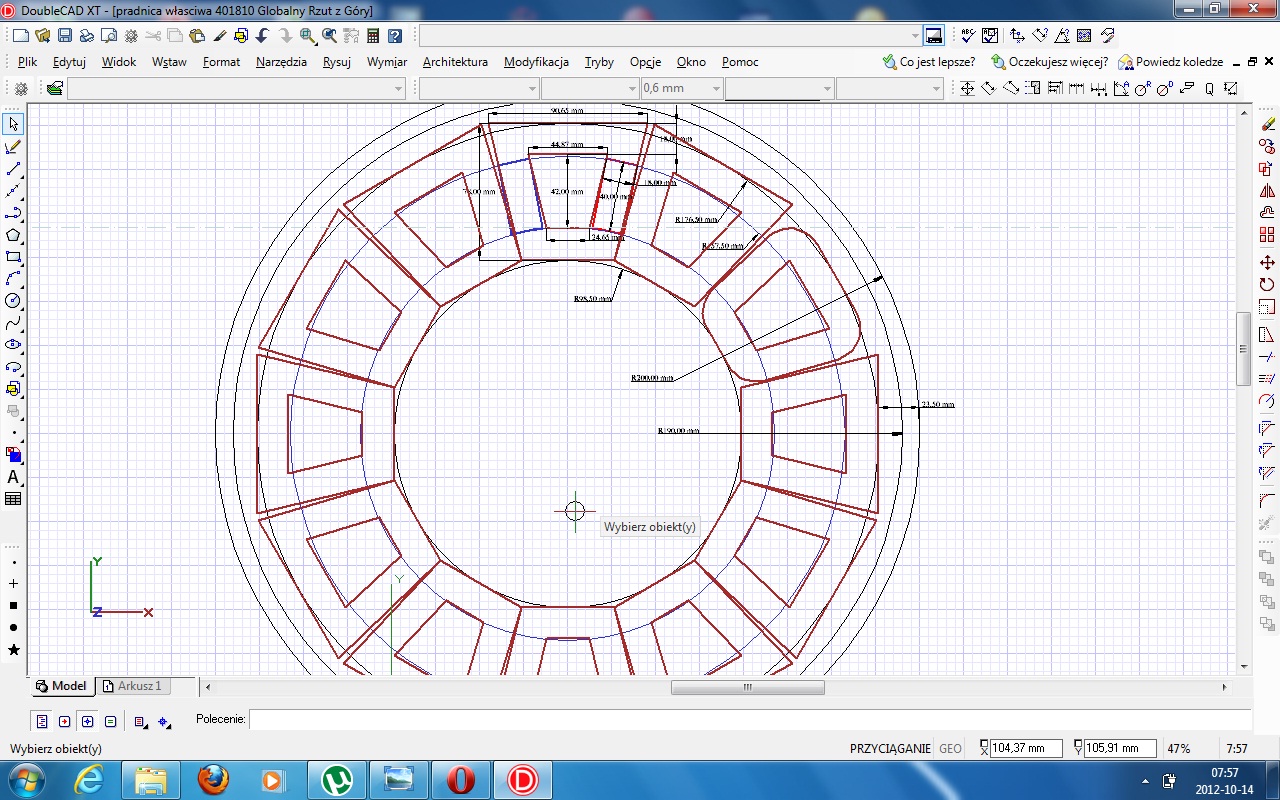
Task: Click the undo arrow icon
Action: (262, 36)
